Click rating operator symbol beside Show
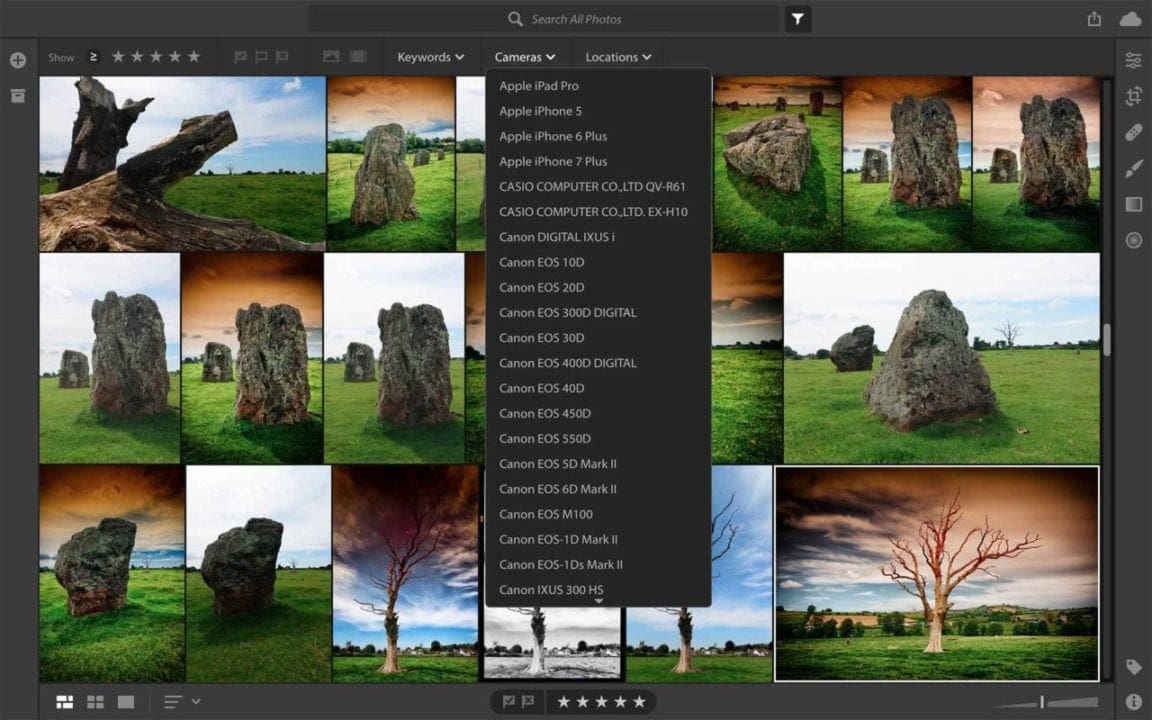 (x=93, y=57)
